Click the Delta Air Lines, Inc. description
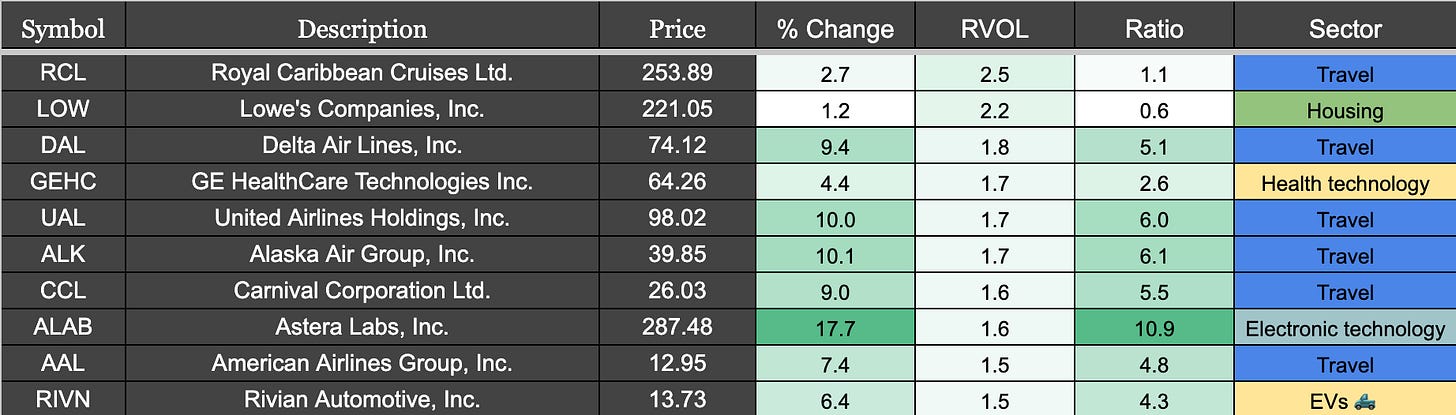 pyautogui.click(x=362, y=146)
